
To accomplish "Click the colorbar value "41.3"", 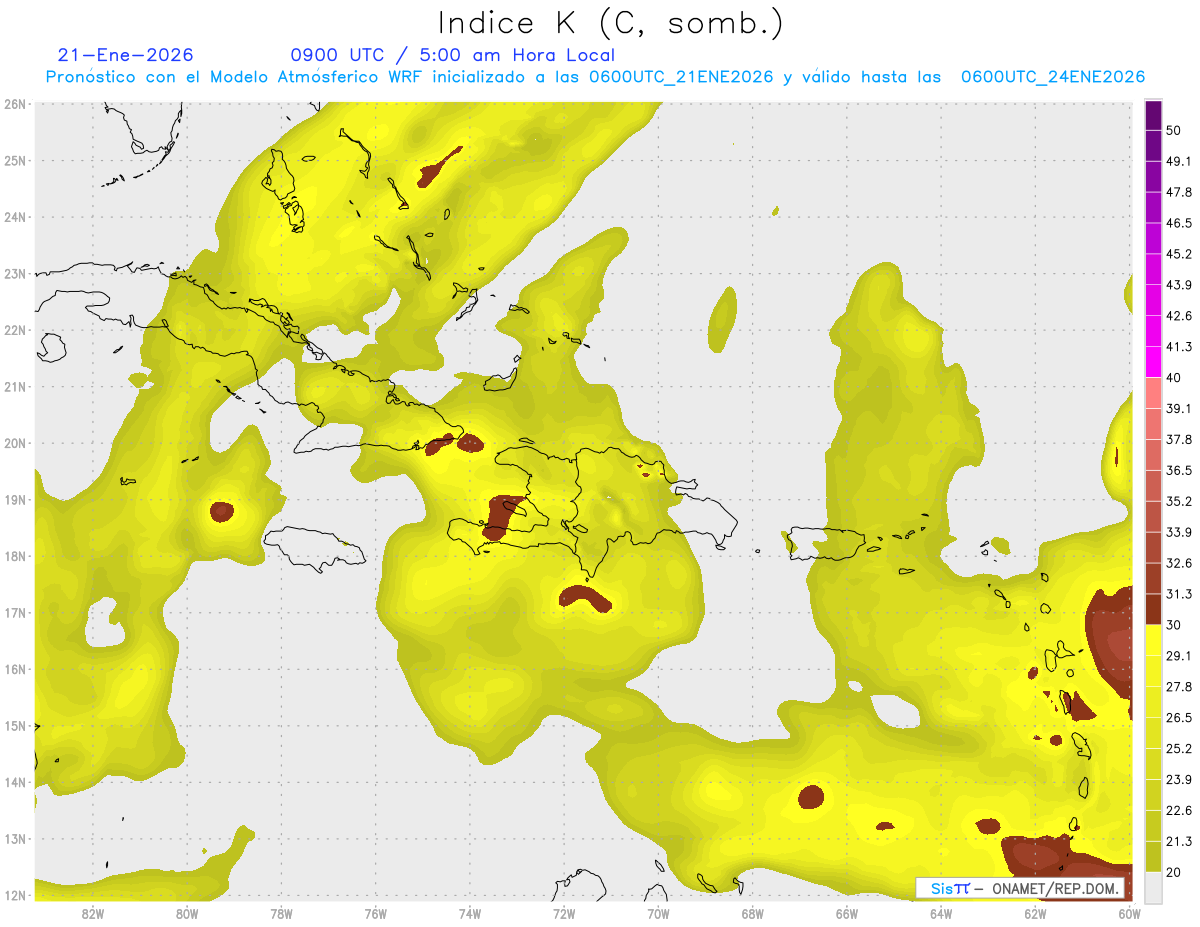I will [x=1178, y=347].
